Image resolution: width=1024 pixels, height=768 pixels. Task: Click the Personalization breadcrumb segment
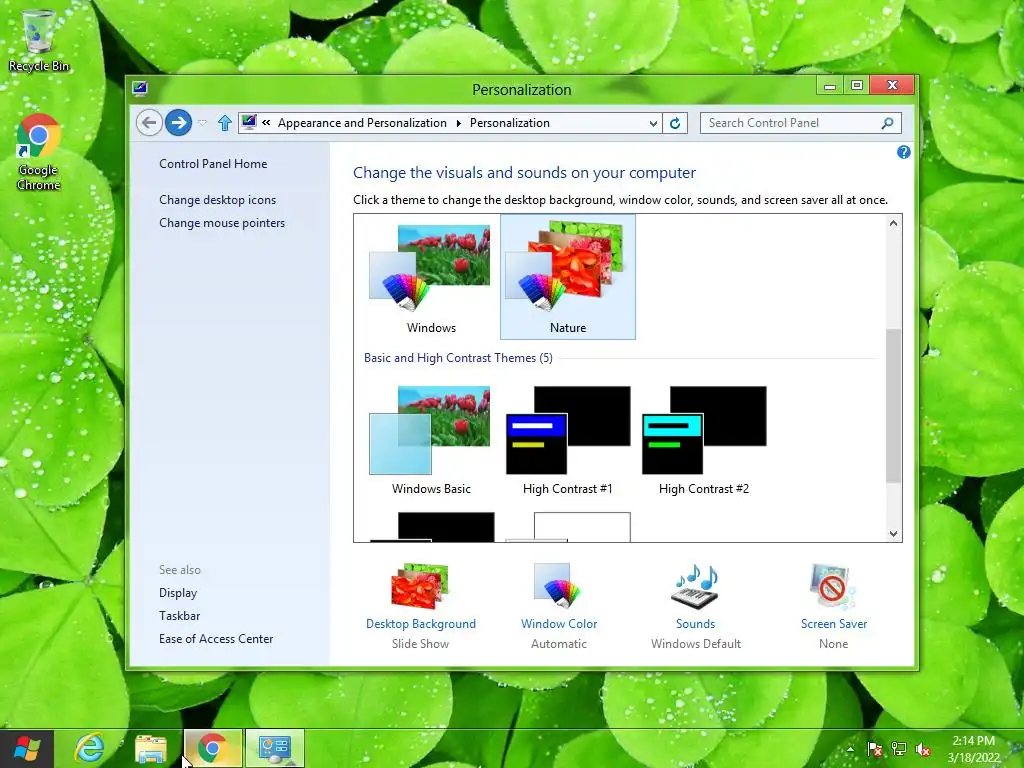coord(509,123)
